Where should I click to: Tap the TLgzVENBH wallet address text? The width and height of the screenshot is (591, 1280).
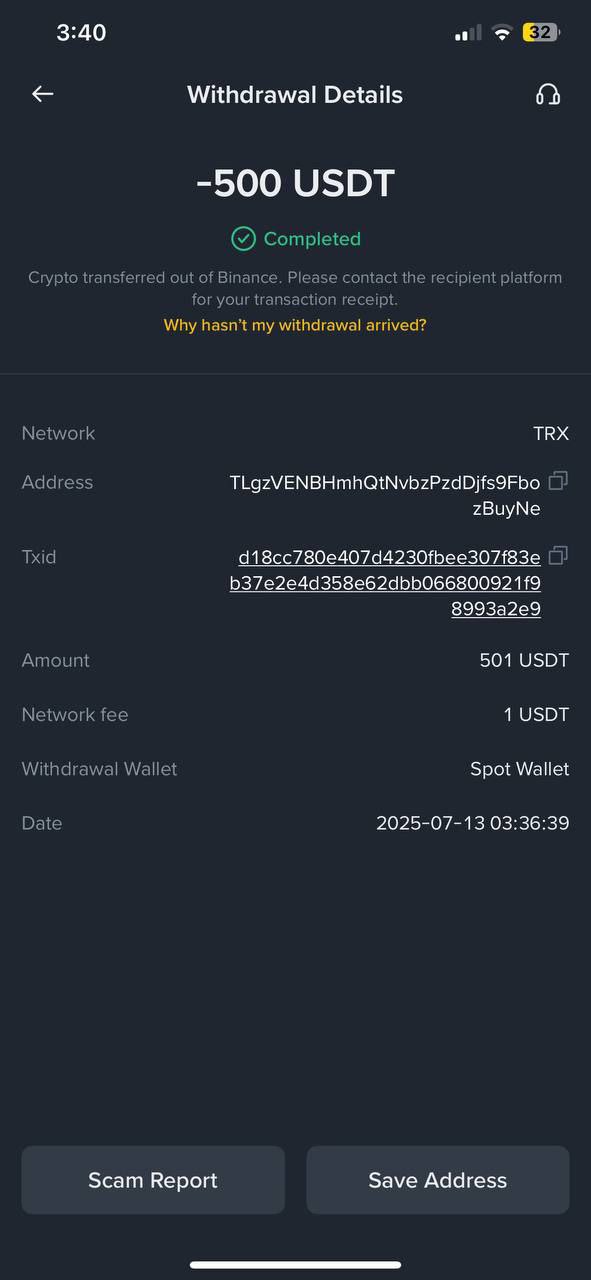point(385,495)
